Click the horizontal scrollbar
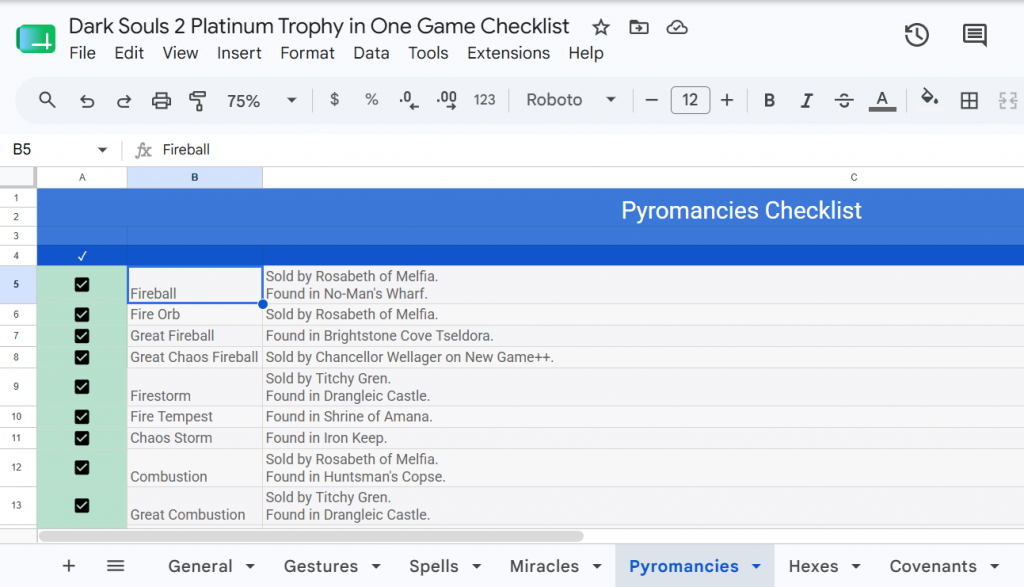 (x=311, y=536)
